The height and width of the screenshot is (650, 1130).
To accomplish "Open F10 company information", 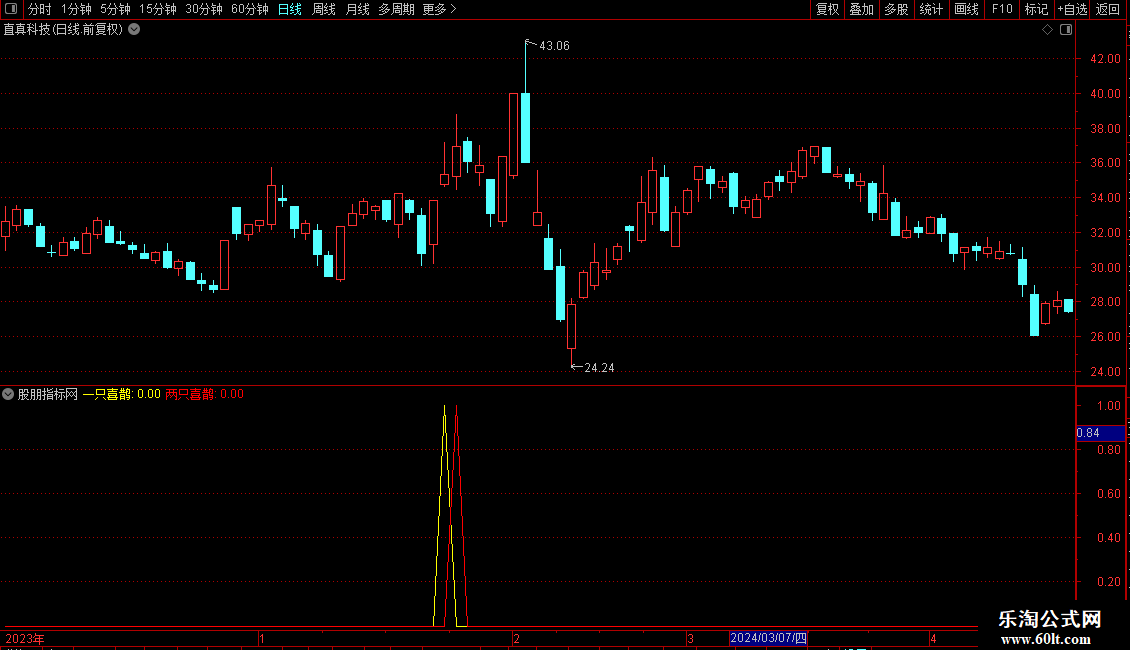I will coord(1002,9).
